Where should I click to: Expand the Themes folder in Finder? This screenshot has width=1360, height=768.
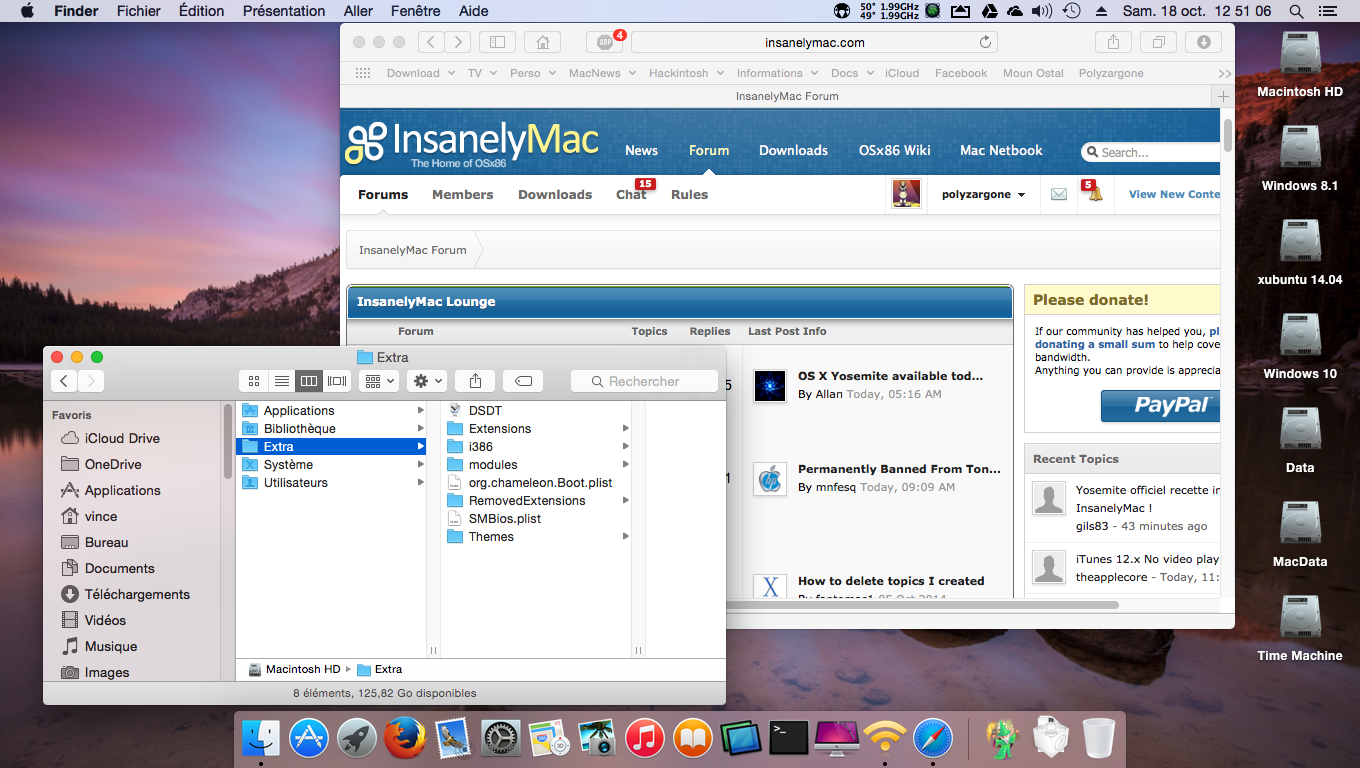click(x=626, y=537)
